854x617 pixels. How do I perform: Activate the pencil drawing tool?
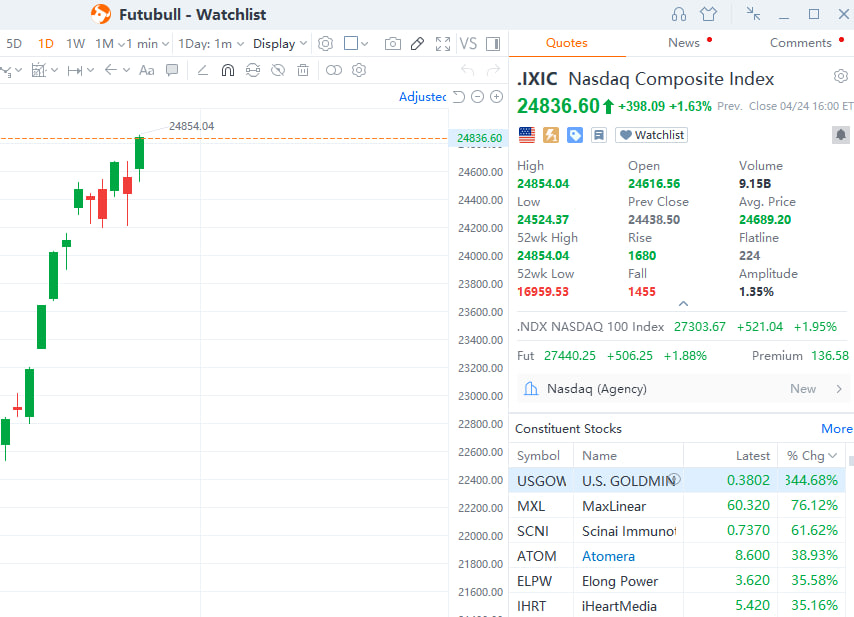click(x=417, y=44)
